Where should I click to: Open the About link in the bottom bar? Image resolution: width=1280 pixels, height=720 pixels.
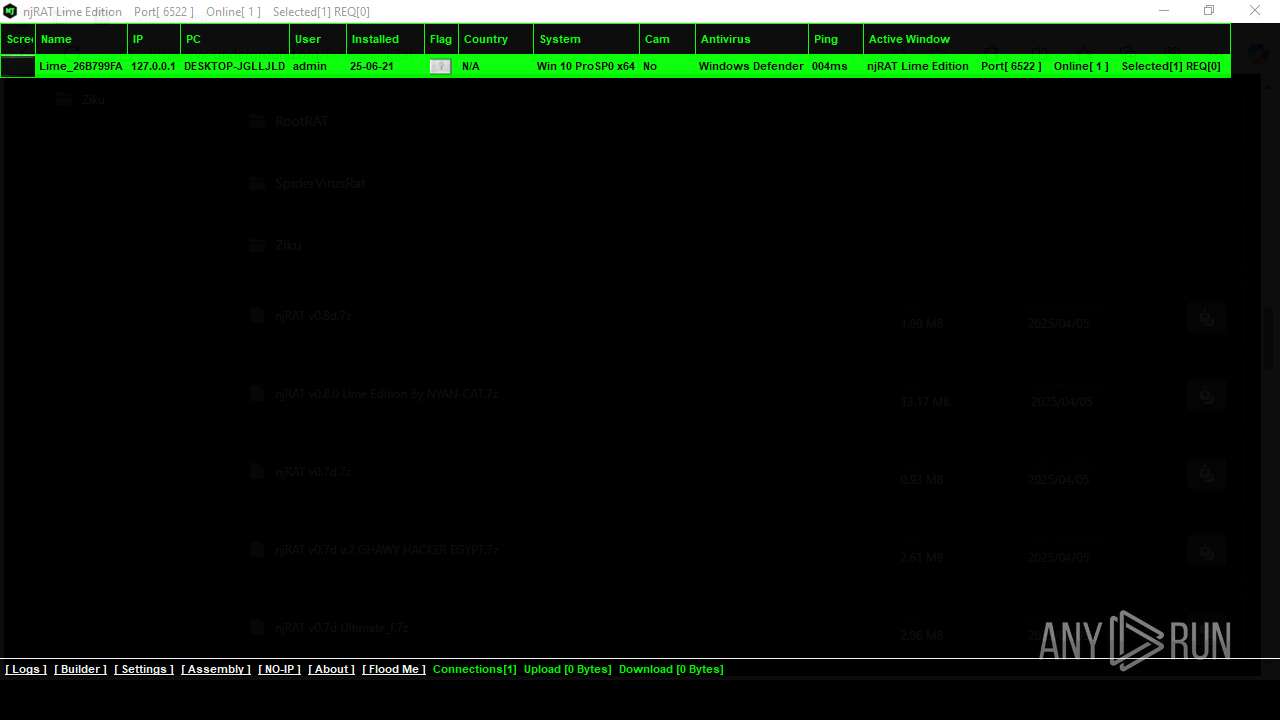(x=331, y=669)
